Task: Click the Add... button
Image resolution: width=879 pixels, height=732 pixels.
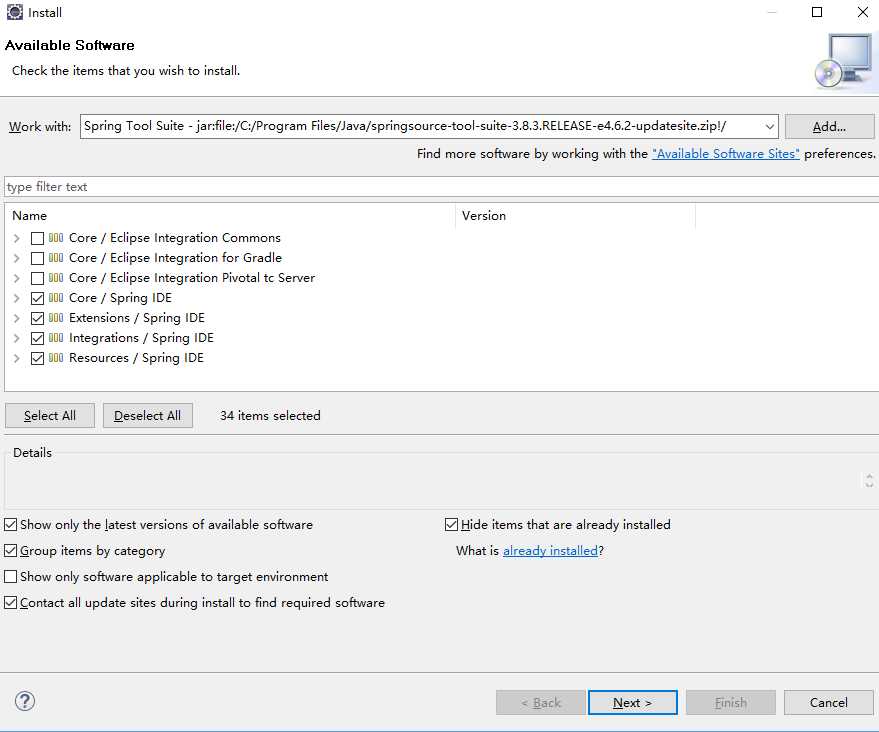Action: pyautogui.click(x=829, y=127)
